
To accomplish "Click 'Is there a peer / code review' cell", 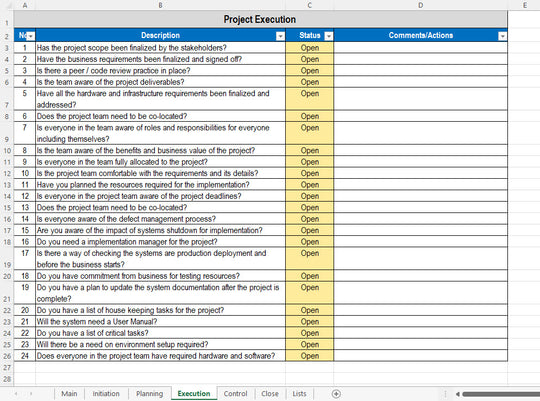I will [x=160, y=70].
